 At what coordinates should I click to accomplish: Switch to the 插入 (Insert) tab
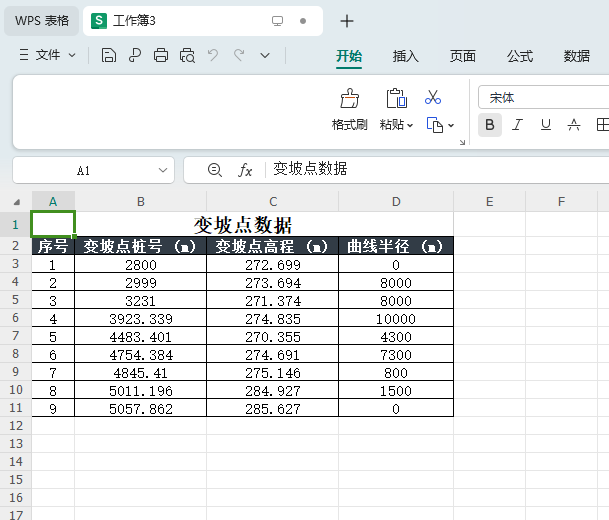coord(405,56)
